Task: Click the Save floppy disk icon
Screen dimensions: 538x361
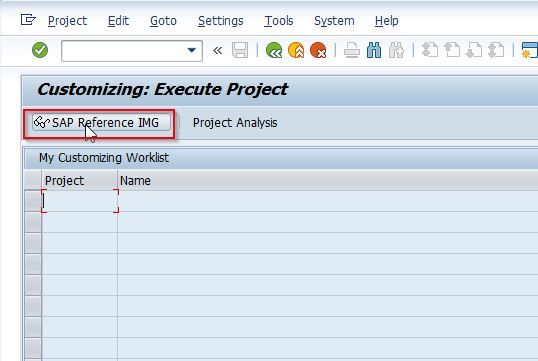Action: coord(240,50)
